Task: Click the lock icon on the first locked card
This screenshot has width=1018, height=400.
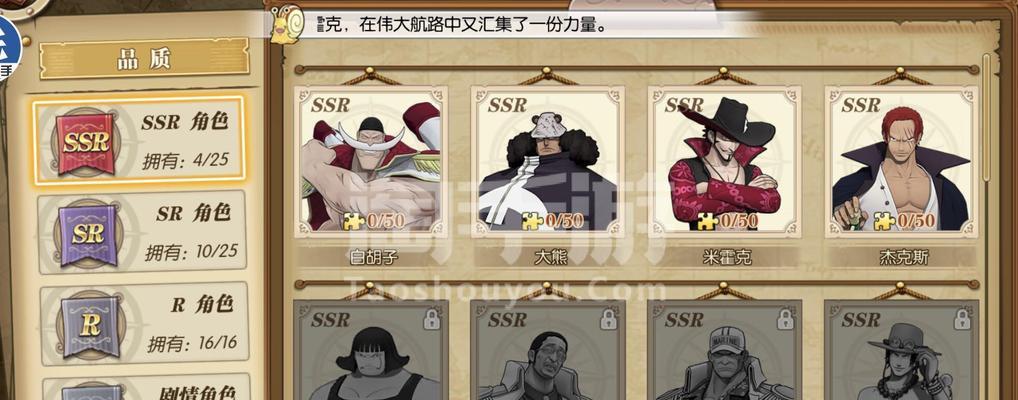Action: coord(430,319)
